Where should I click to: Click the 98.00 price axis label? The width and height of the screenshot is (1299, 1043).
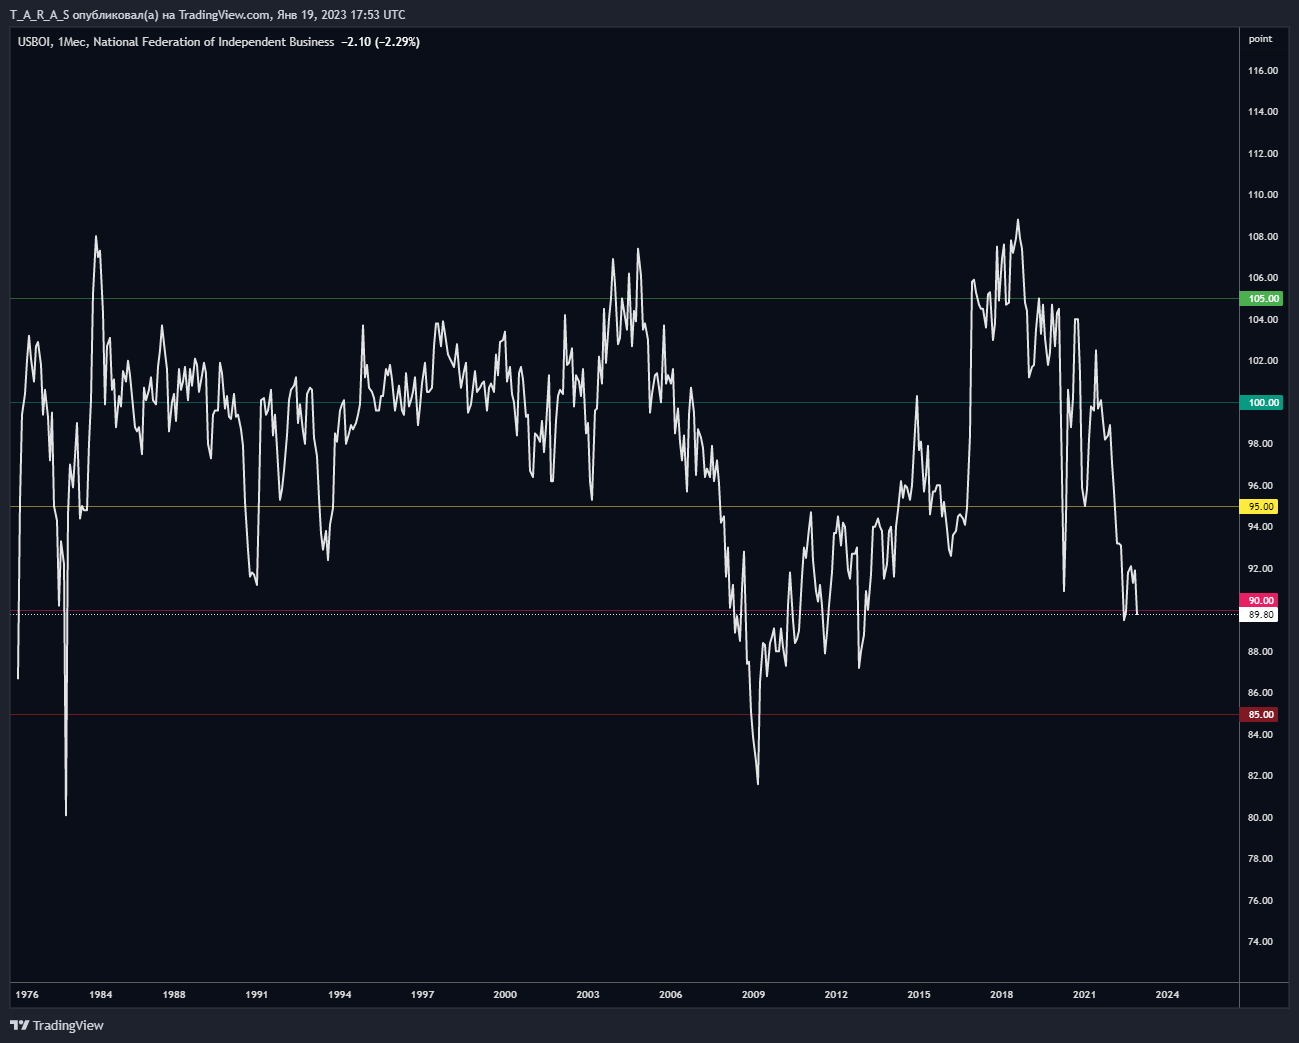pyautogui.click(x=1260, y=444)
